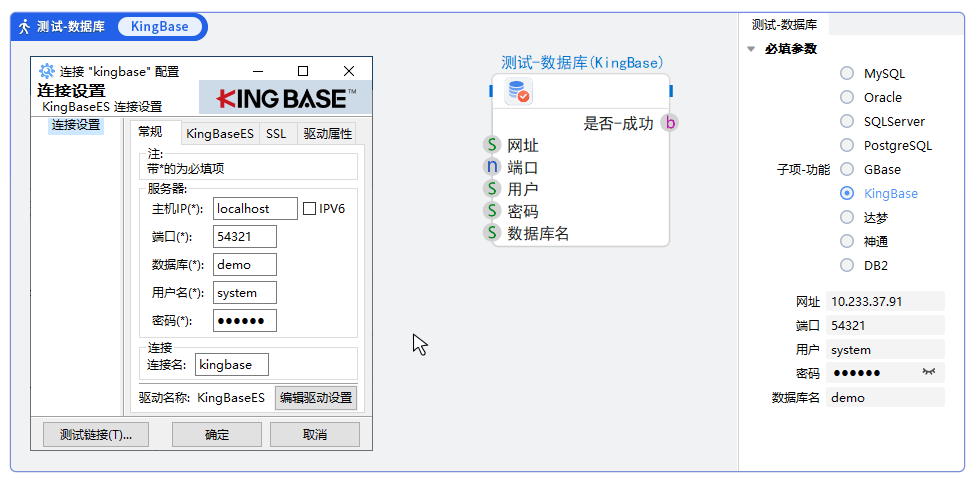Click the 主机IP field with localhost
Image resolution: width=974 pixels, height=485 pixels.
(x=255, y=209)
